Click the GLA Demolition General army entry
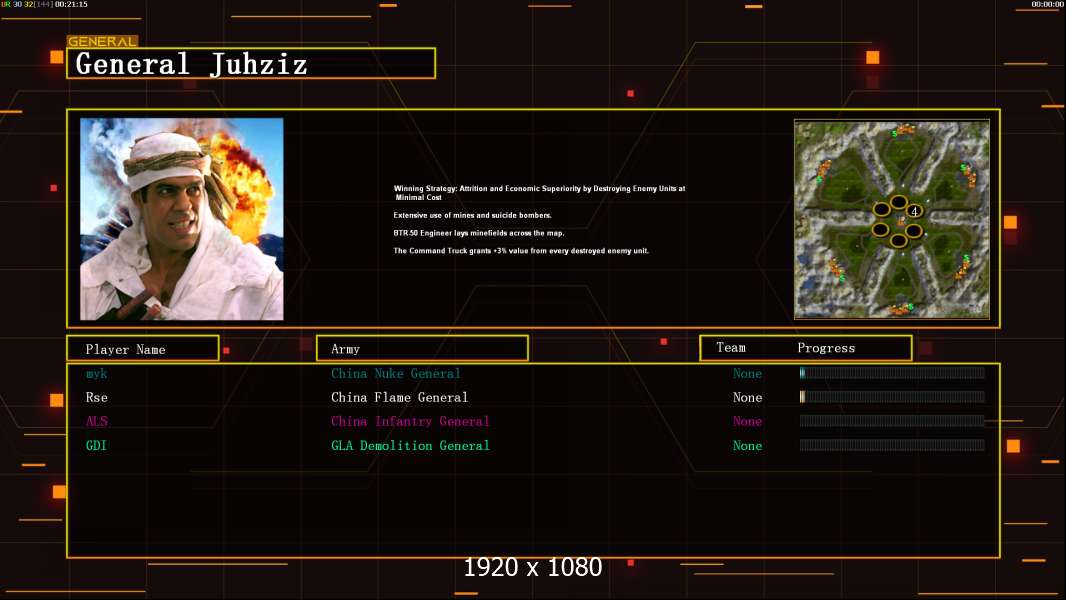 click(410, 446)
